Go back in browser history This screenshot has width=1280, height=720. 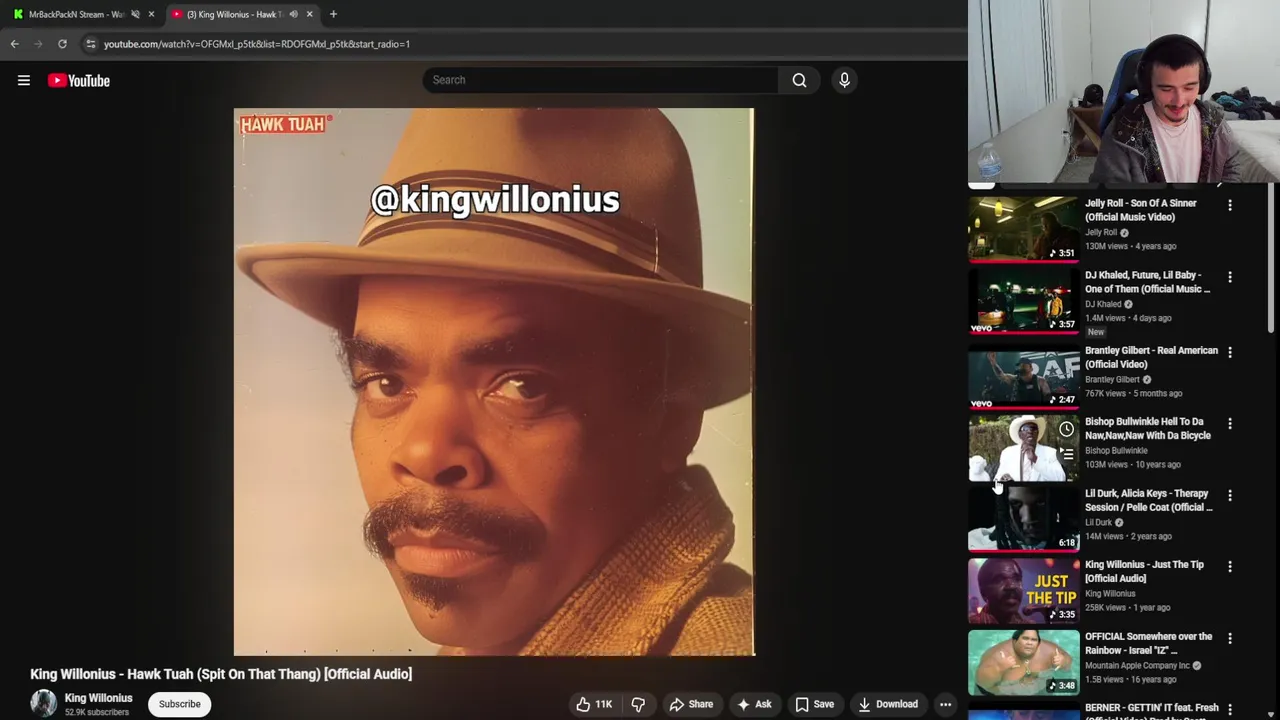tap(14, 44)
